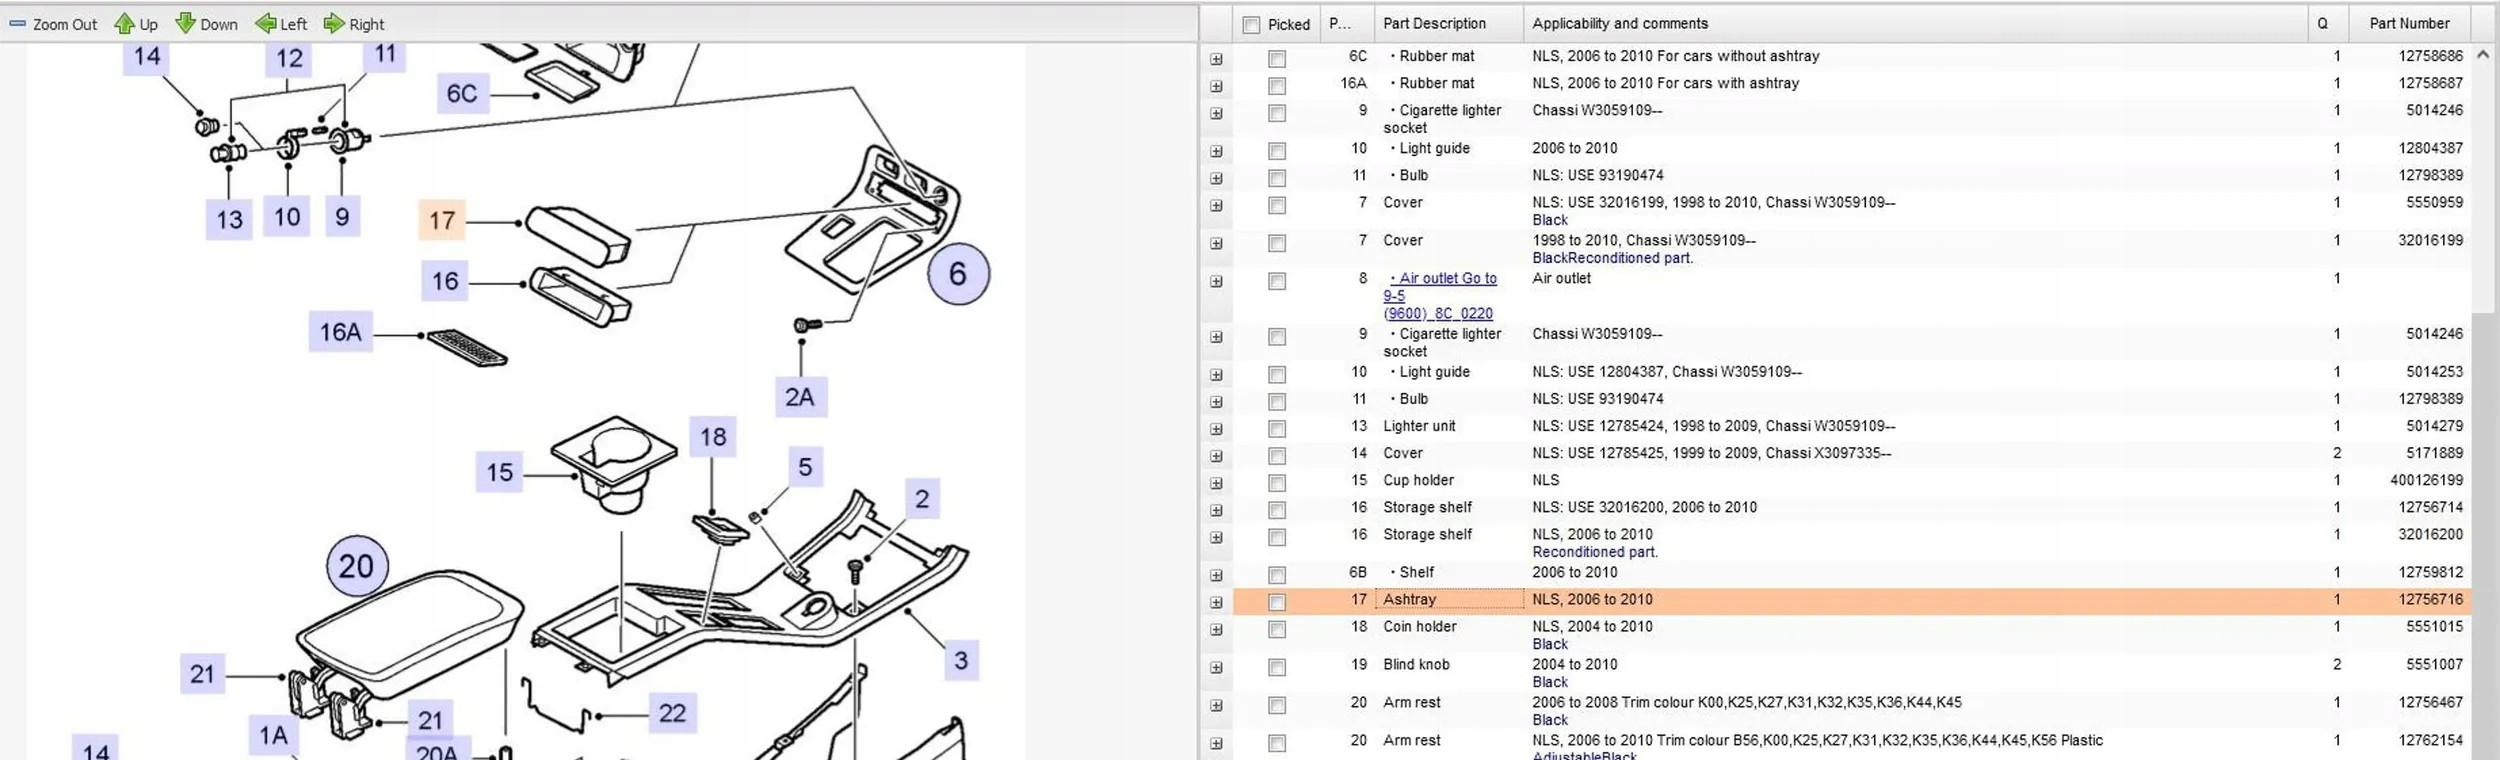
Task: Select part number 12759812 in the Shelf row
Action: point(2430,572)
